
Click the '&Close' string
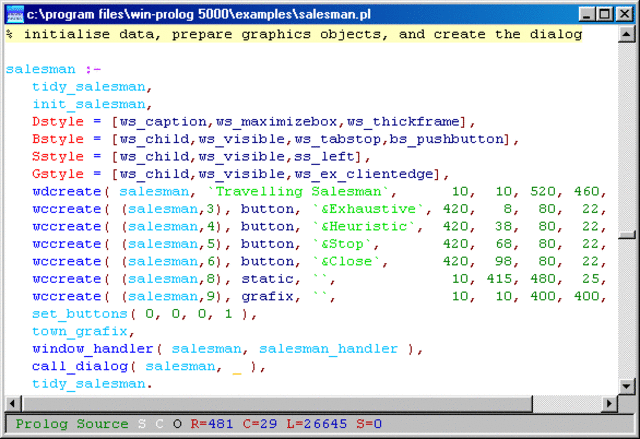[347, 262]
